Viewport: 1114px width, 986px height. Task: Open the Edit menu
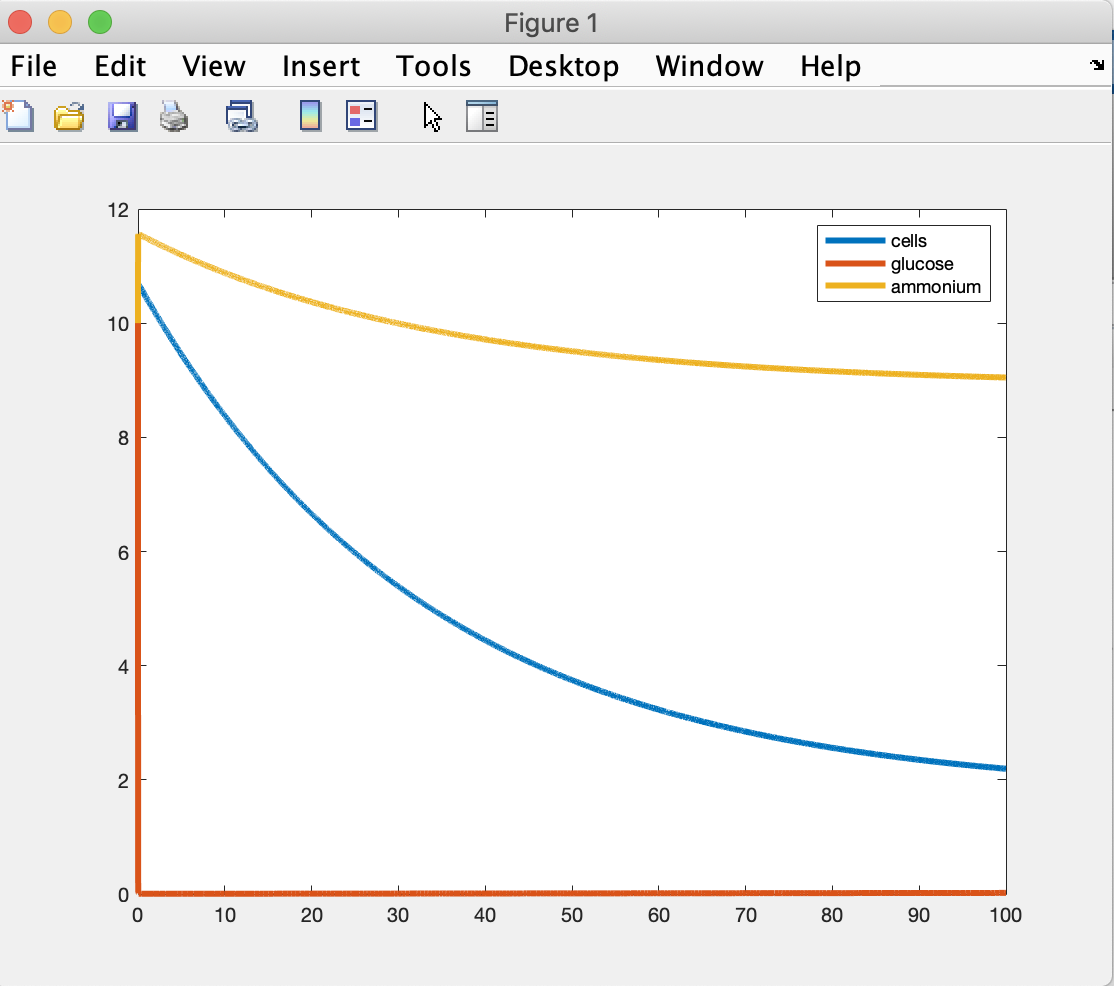(120, 67)
